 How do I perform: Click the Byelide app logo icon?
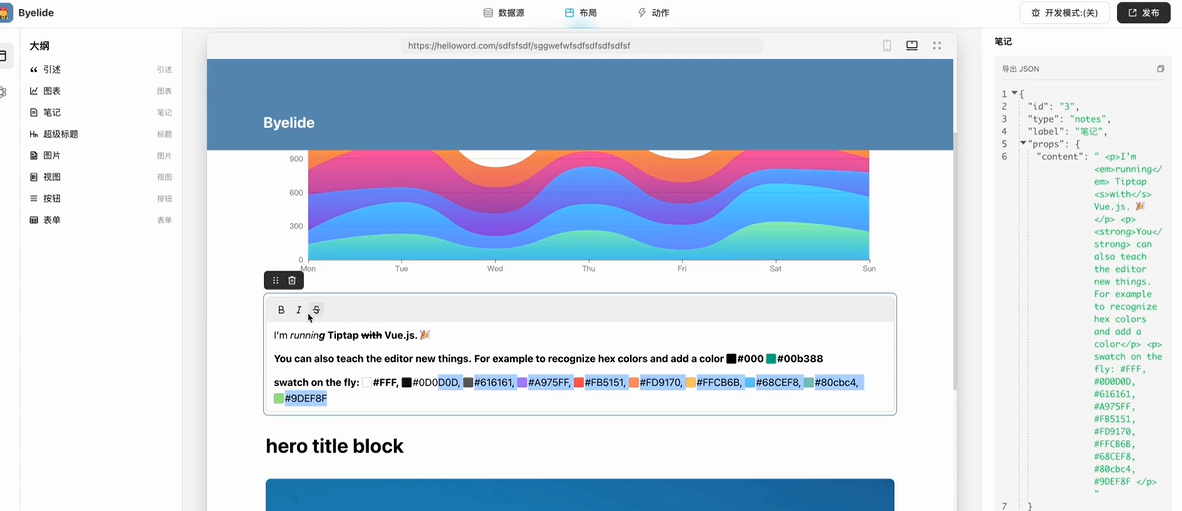[5, 13]
